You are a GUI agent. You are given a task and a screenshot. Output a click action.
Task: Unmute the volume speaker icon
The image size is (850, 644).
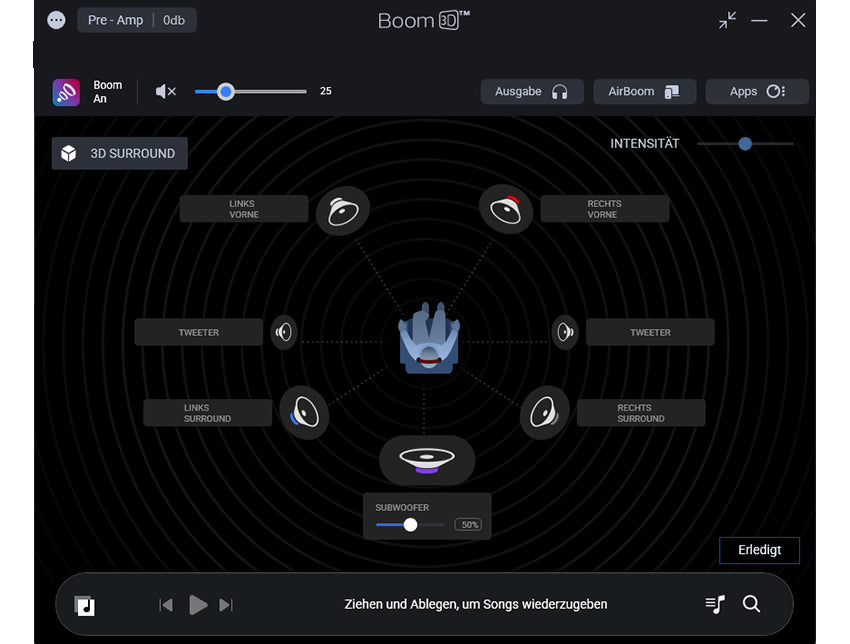click(x=166, y=91)
